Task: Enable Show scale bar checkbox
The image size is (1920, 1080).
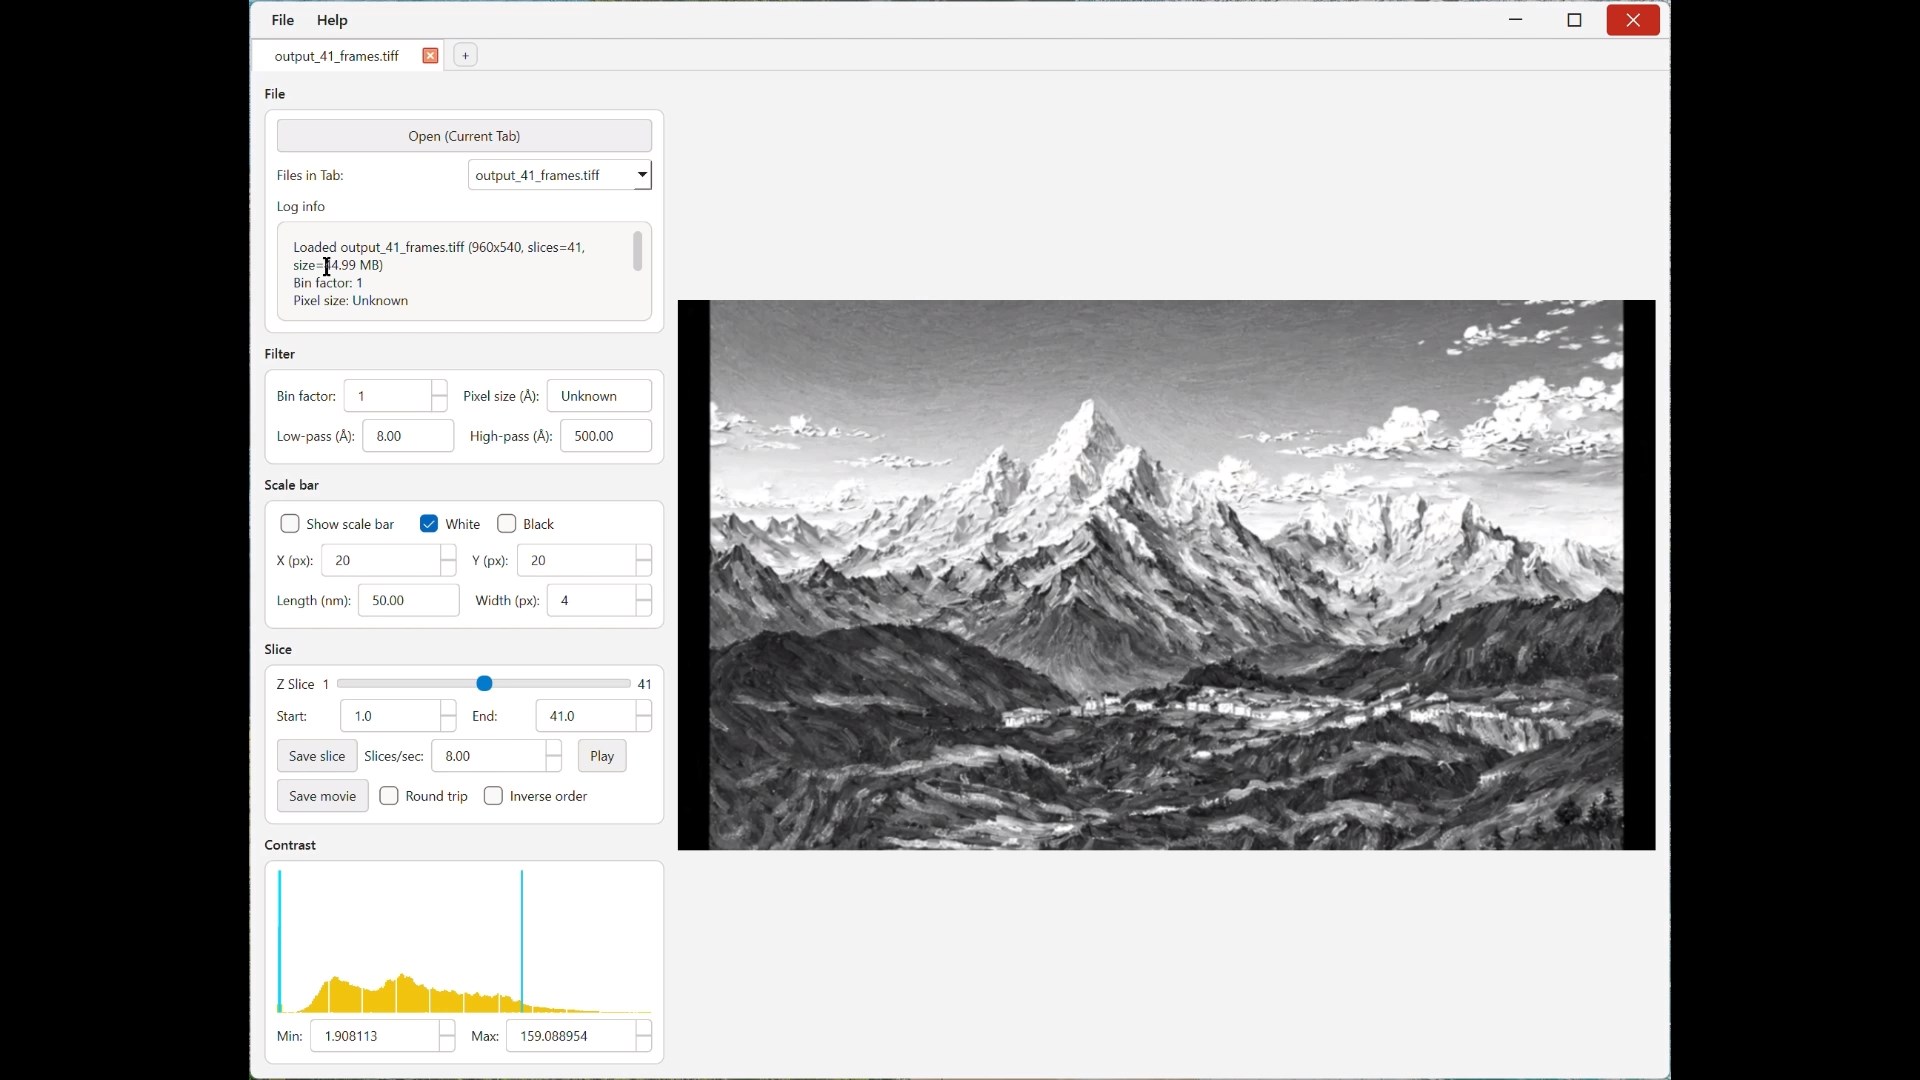Action: point(290,524)
